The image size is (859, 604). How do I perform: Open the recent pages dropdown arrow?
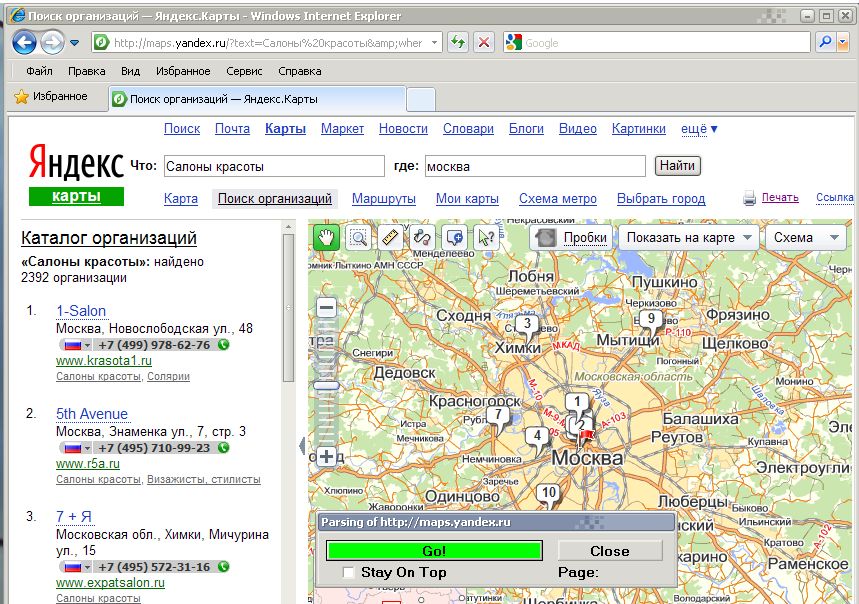pos(75,43)
